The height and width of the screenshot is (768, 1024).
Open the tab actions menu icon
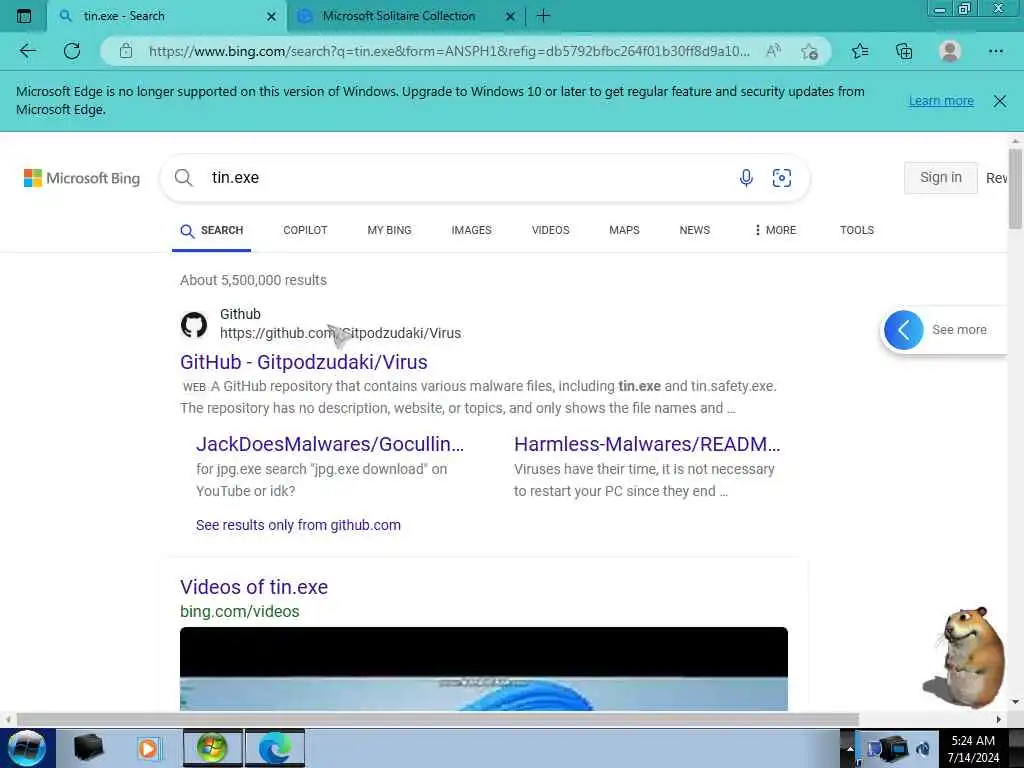pos(24,16)
